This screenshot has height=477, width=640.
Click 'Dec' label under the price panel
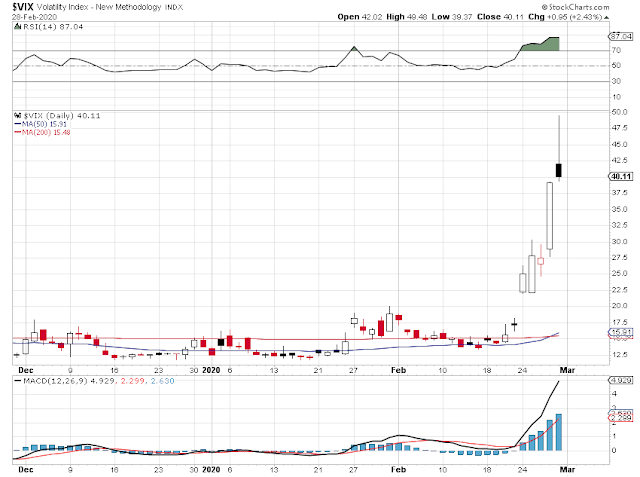[26, 370]
